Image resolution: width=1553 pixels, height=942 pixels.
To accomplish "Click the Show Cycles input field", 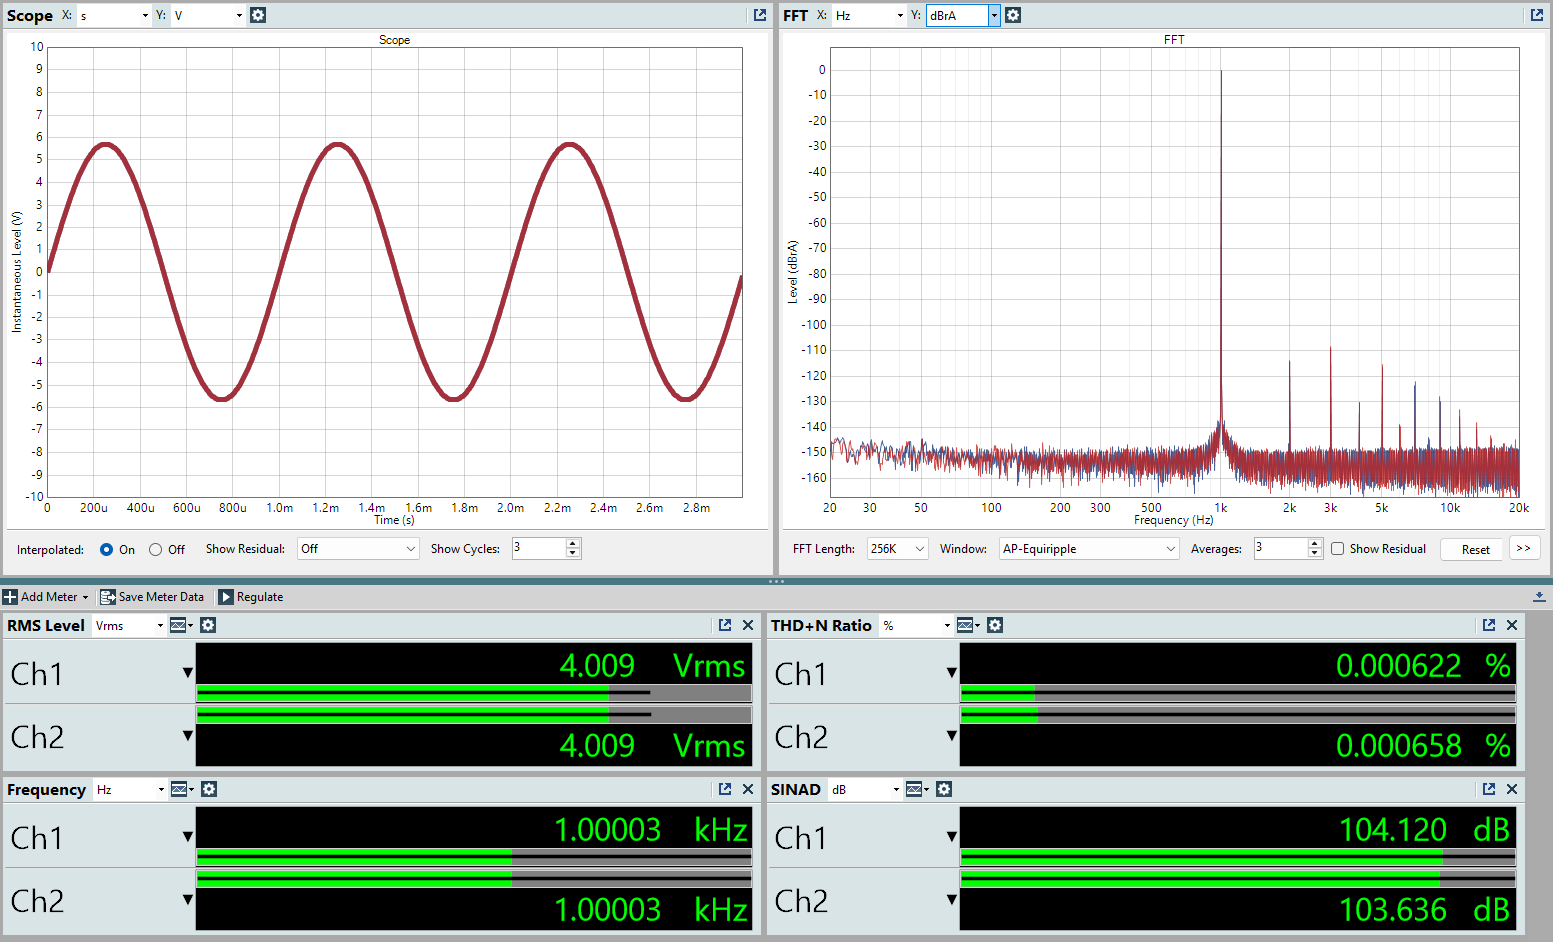I will point(538,548).
